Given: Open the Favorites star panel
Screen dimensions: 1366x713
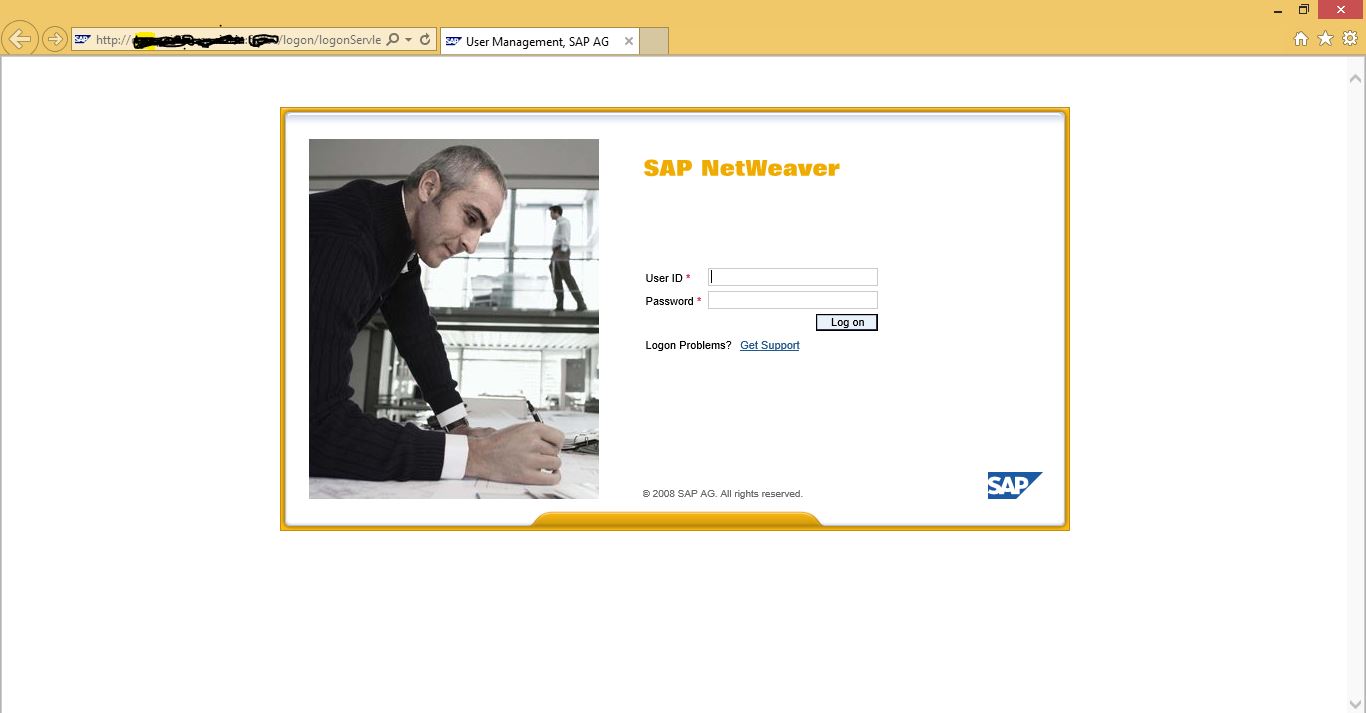Looking at the screenshot, I should [1324, 38].
